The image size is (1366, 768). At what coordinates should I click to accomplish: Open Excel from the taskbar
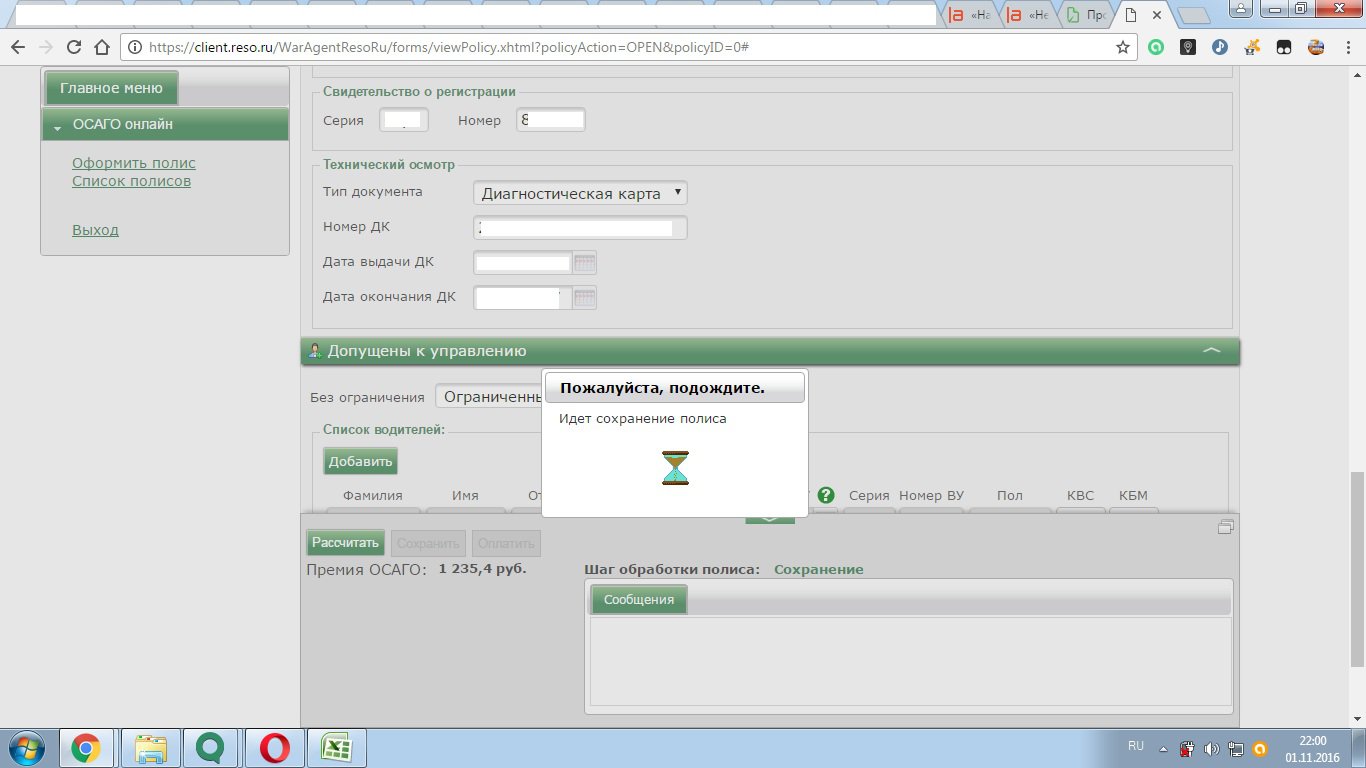(x=337, y=747)
